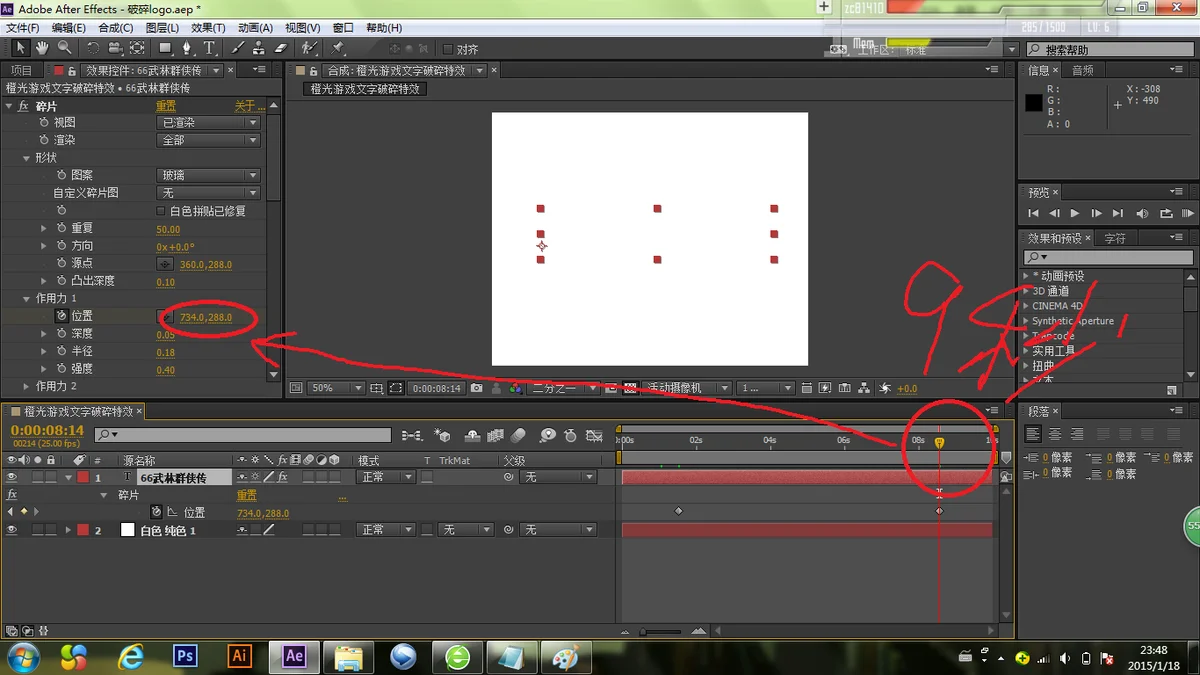Select the Clone Stamp tool

pos(259,48)
